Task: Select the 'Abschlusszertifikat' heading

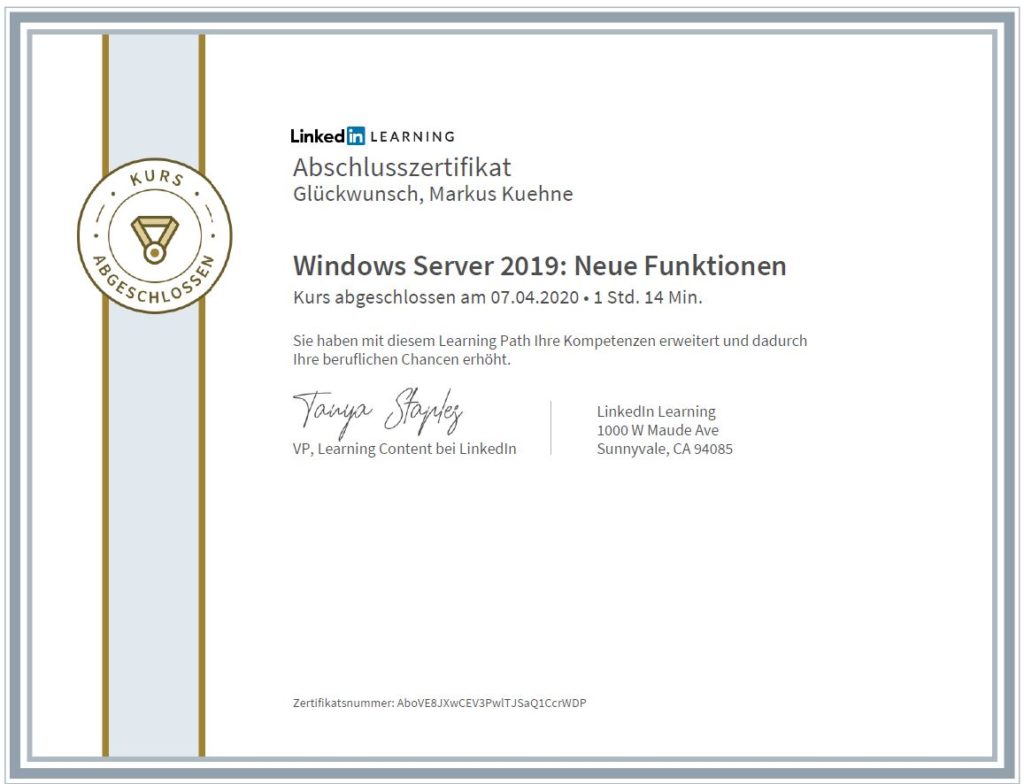Action: point(402,167)
